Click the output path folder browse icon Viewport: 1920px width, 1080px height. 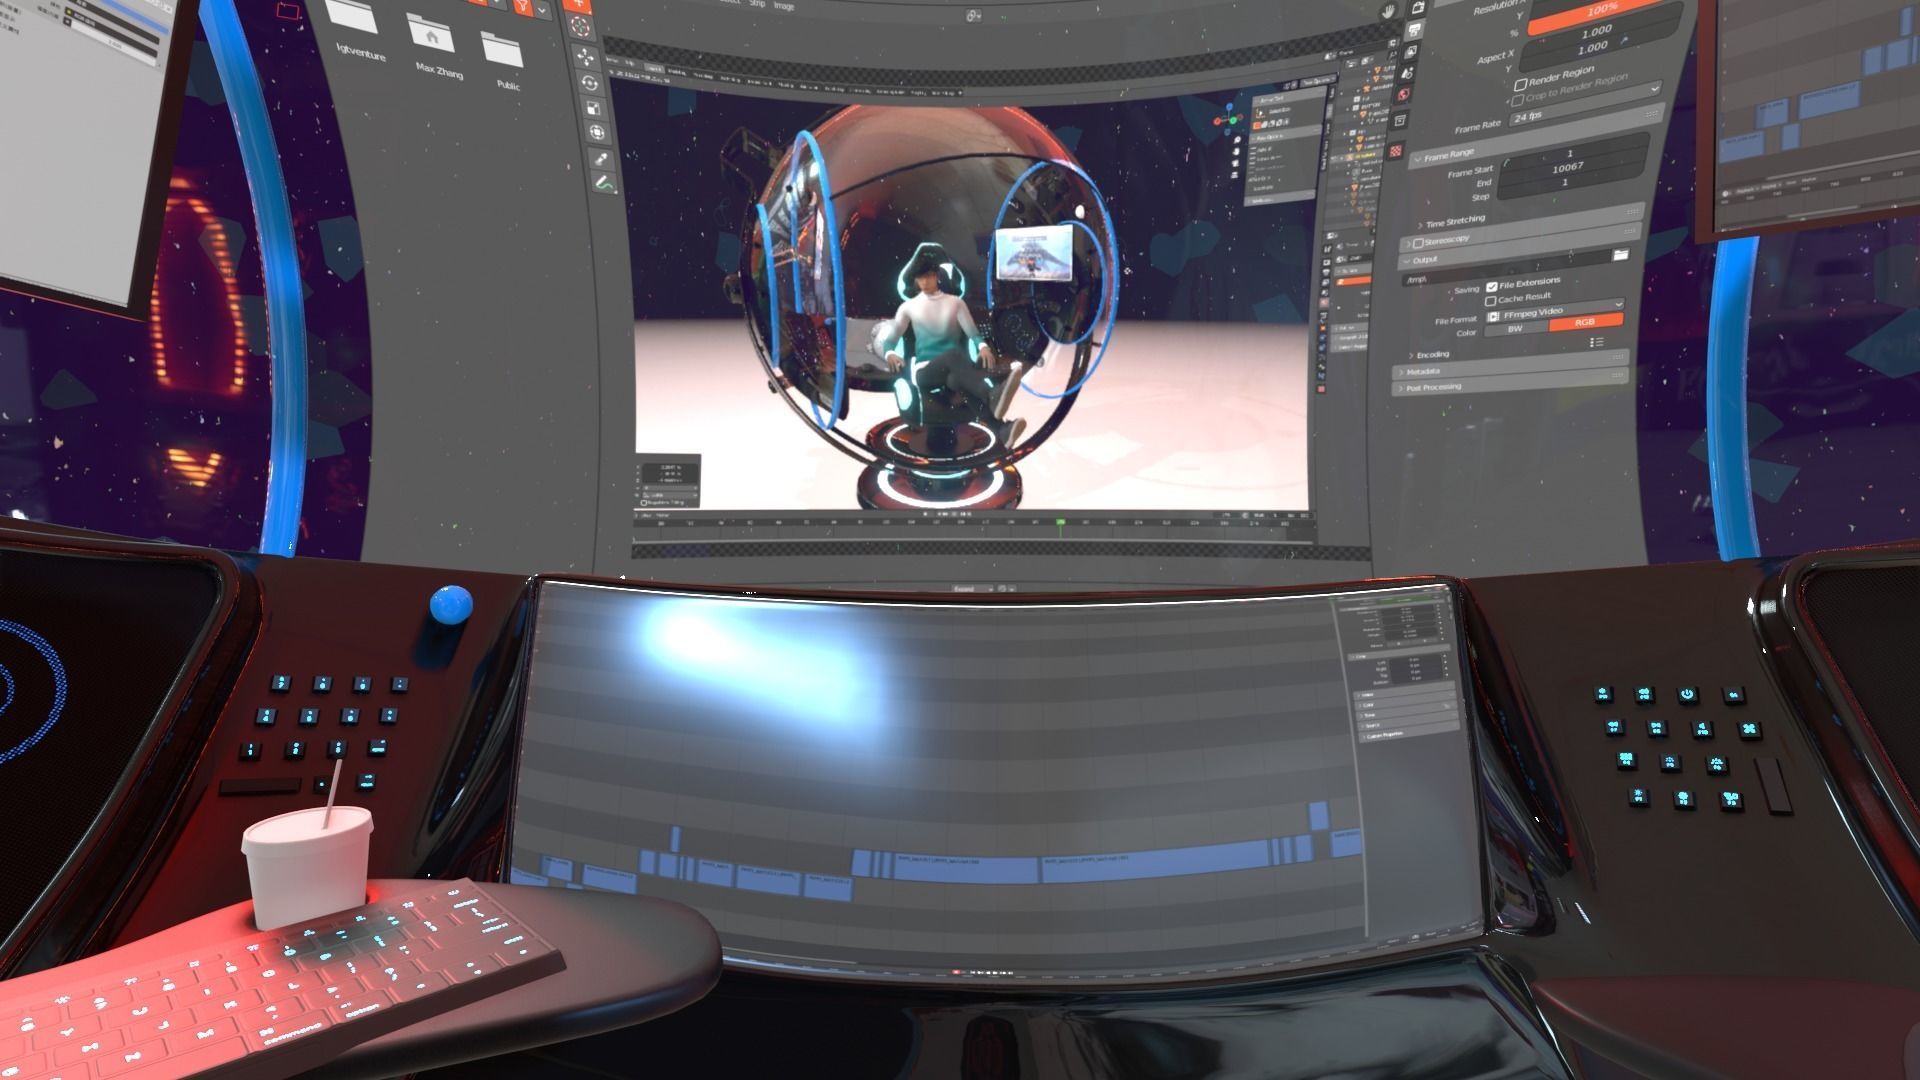1620,256
